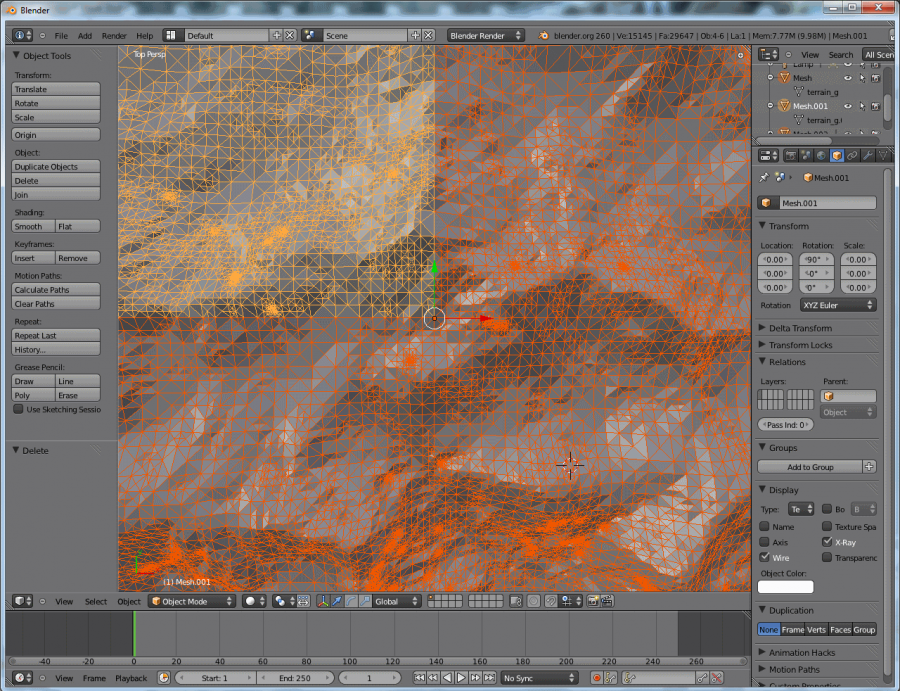The height and width of the screenshot is (691, 900).
Task: Click the Add to Group button
Action: tap(809, 467)
